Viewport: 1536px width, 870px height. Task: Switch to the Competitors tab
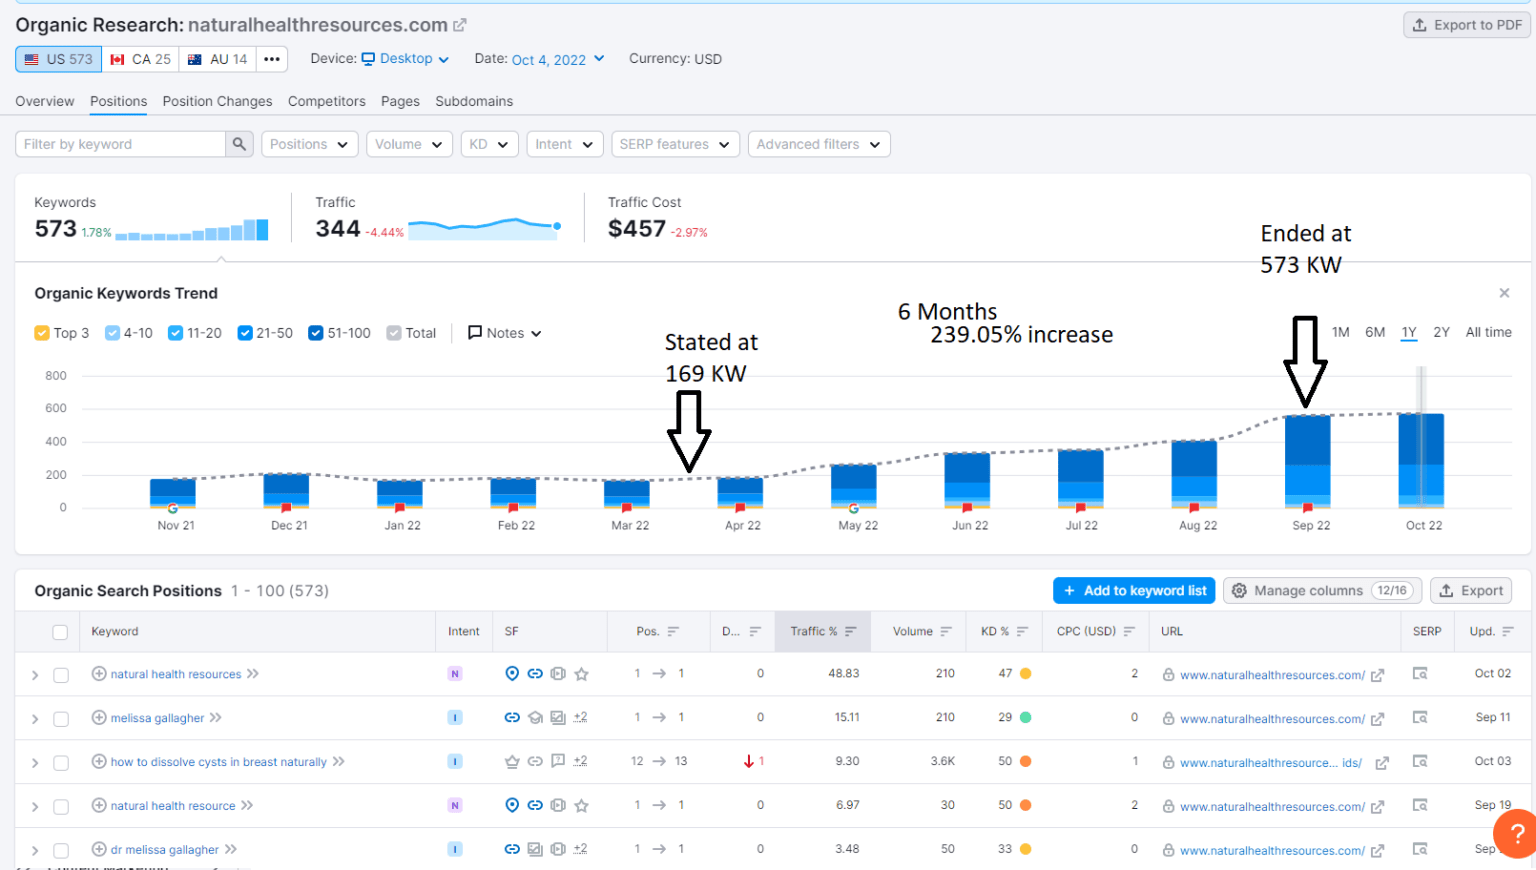point(327,101)
